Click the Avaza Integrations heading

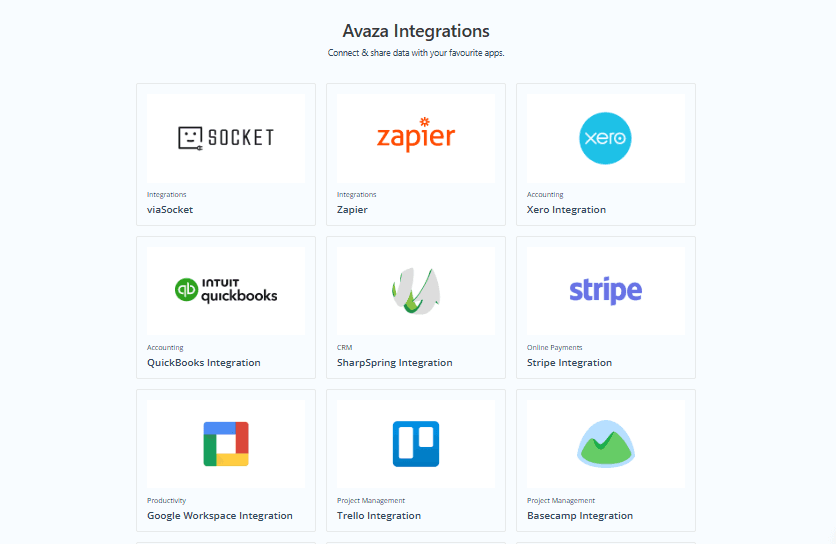pyautogui.click(x=416, y=31)
